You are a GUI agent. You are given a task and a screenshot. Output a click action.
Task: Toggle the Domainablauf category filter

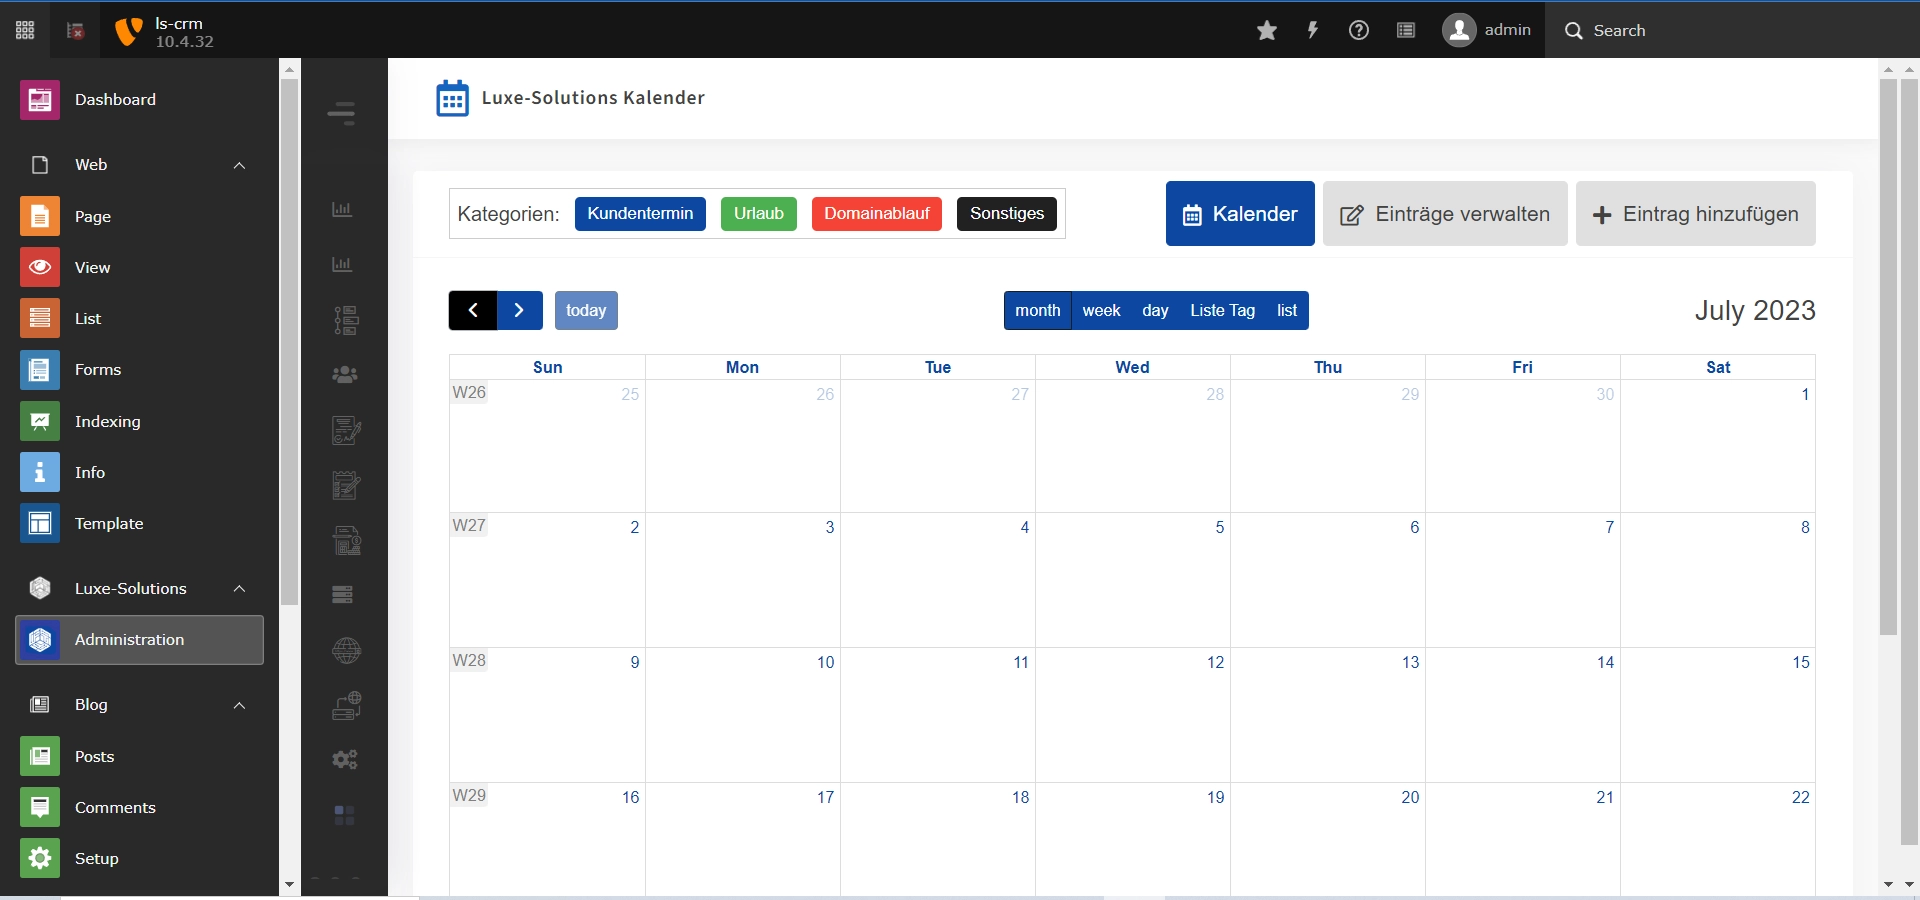pos(877,214)
